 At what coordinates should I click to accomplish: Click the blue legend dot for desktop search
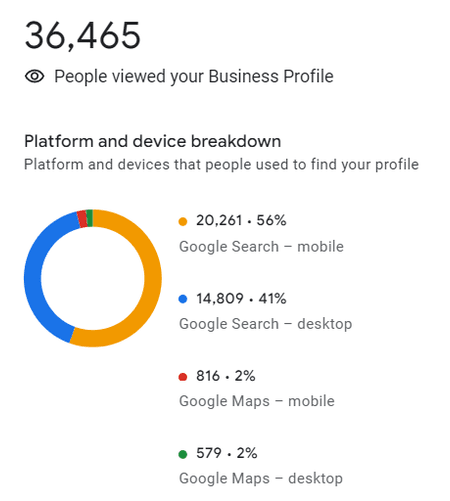183,299
